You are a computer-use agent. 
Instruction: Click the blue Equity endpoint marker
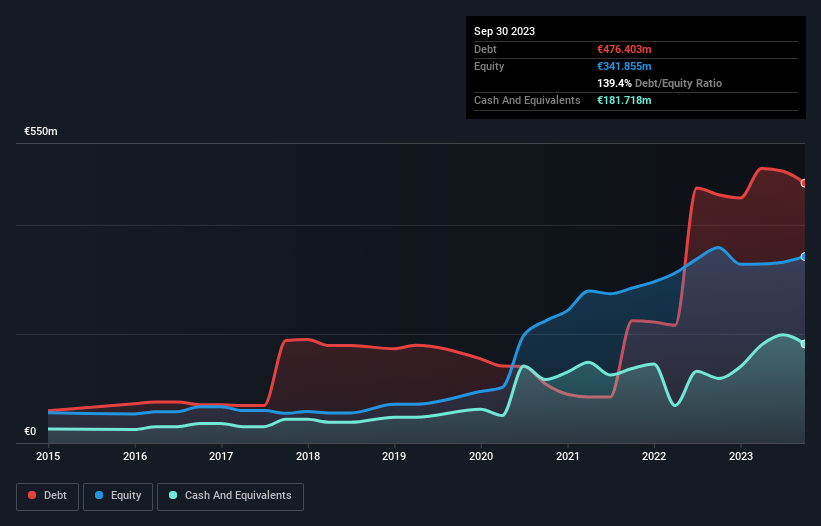pyautogui.click(x=804, y=256)
